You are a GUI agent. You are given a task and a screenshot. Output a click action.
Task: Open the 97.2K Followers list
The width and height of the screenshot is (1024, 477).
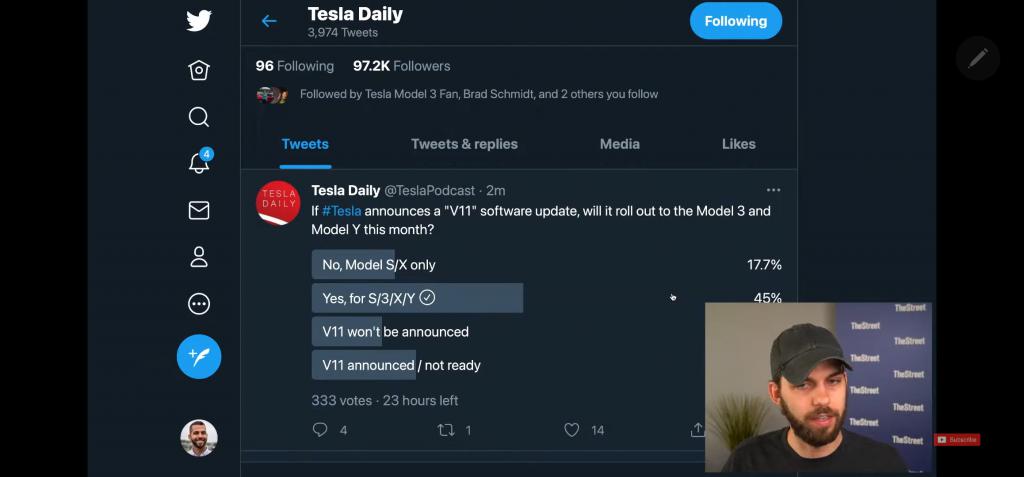(402, 66)
